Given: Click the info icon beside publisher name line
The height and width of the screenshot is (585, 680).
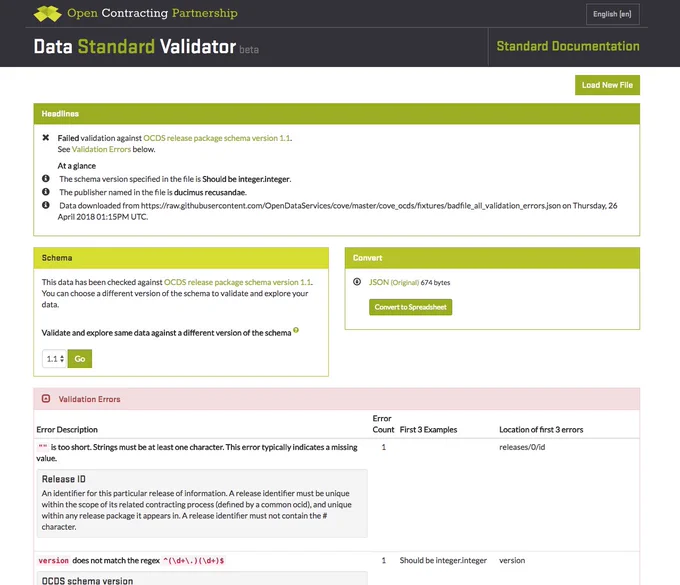Looking at the screenshot, I should coord(46,192).
